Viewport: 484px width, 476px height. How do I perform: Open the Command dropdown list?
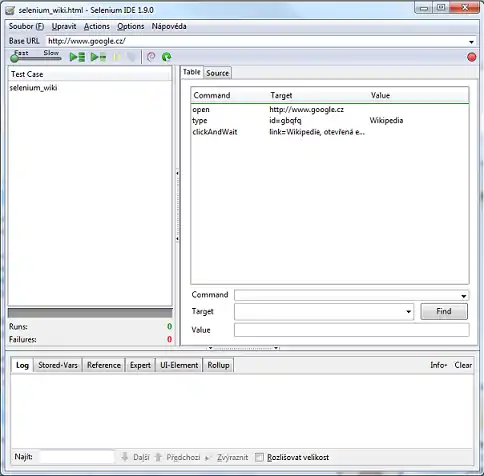coord(464,296)
